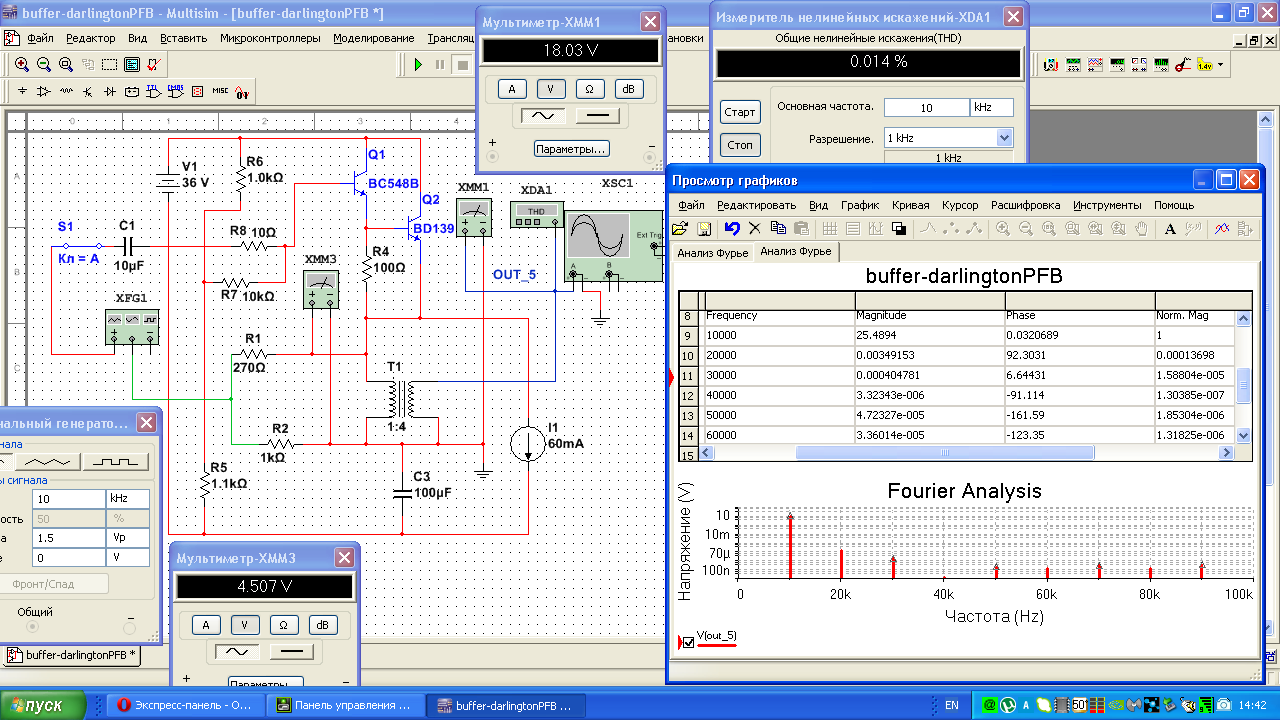Open the TTL components group
Screen dimensions: 1280x720
[x=153, y=92]
